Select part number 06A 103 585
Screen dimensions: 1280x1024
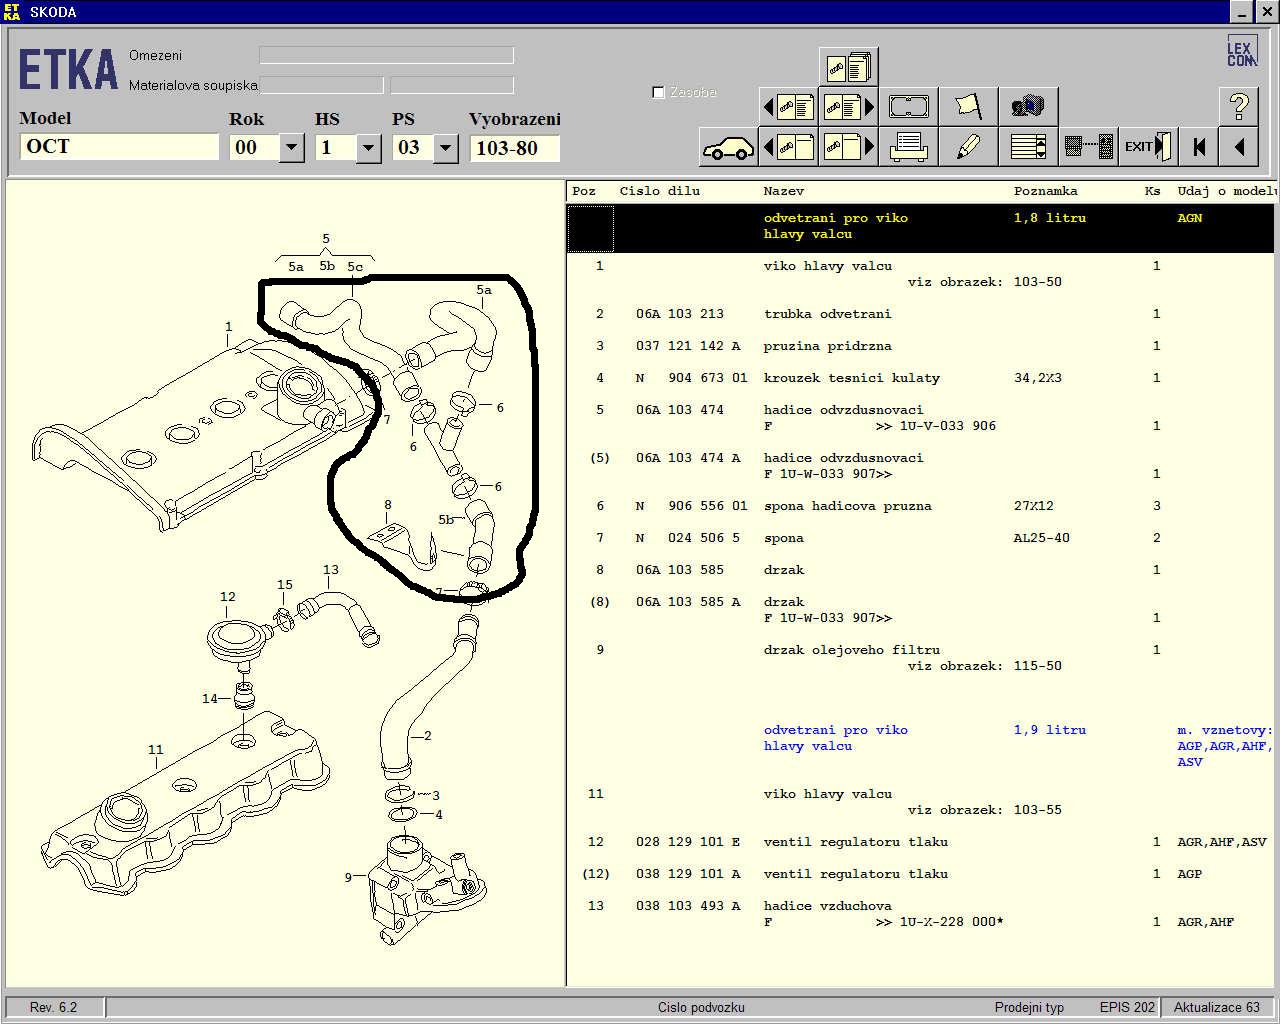[680, 570]
